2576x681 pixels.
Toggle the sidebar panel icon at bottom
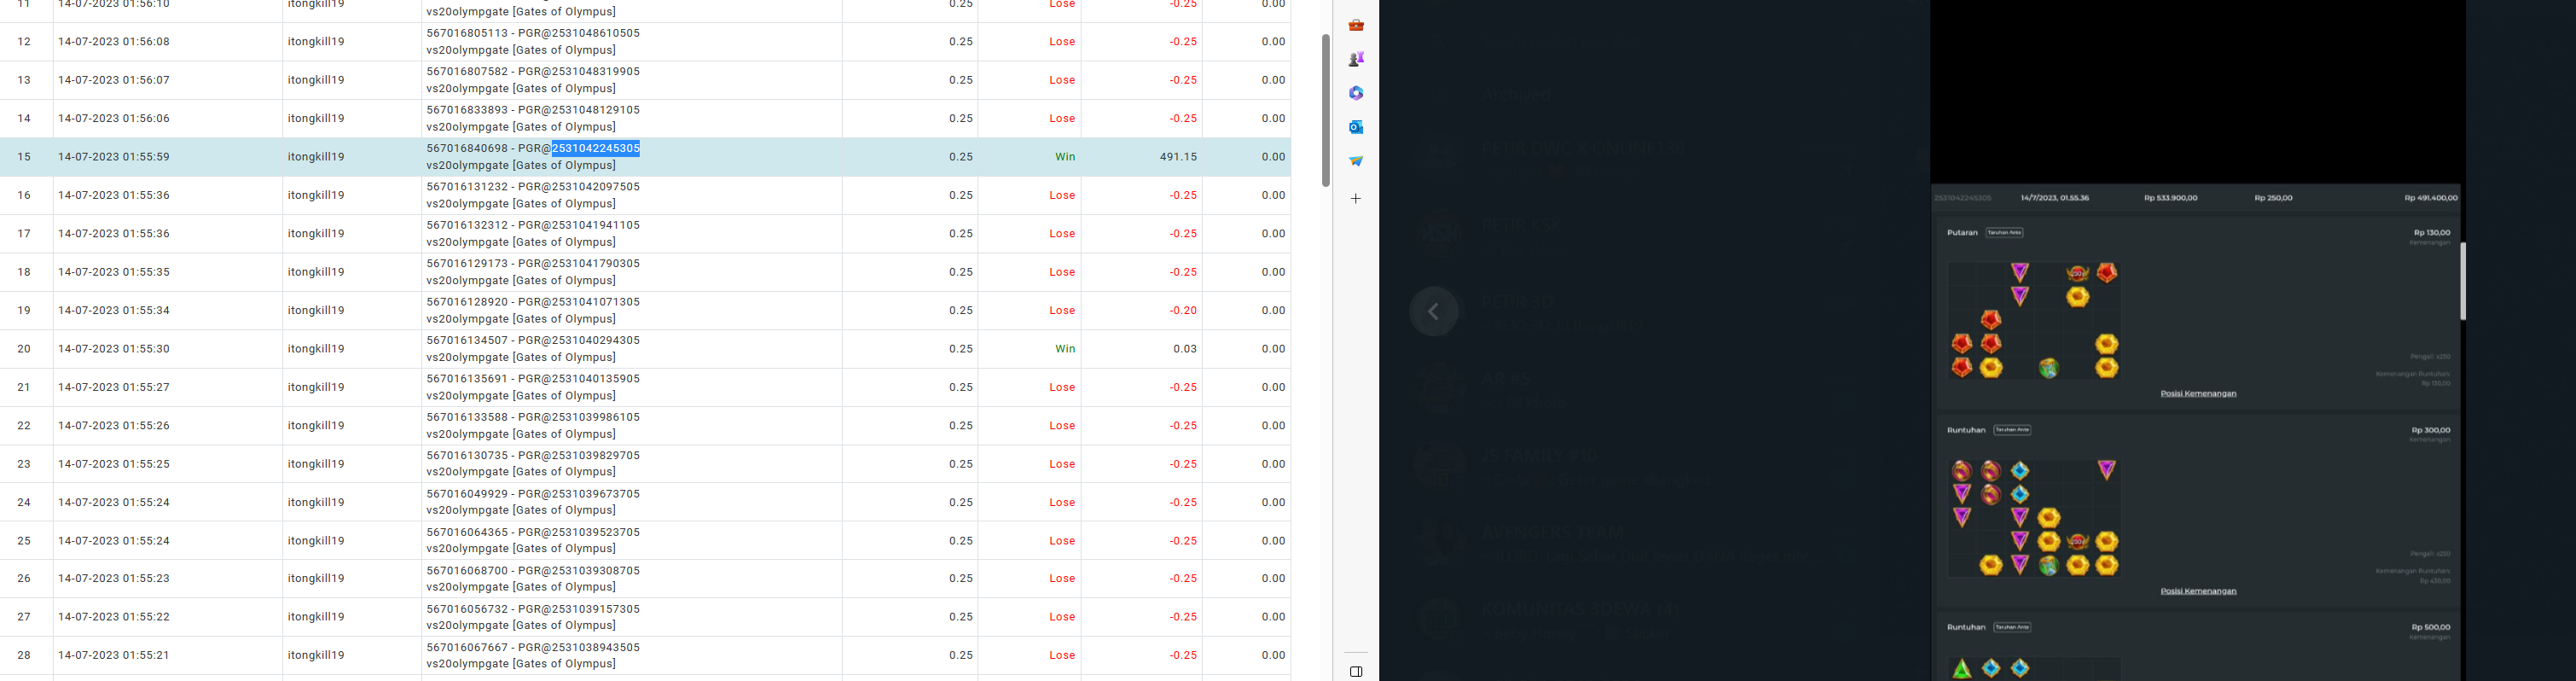[1356, 672]
